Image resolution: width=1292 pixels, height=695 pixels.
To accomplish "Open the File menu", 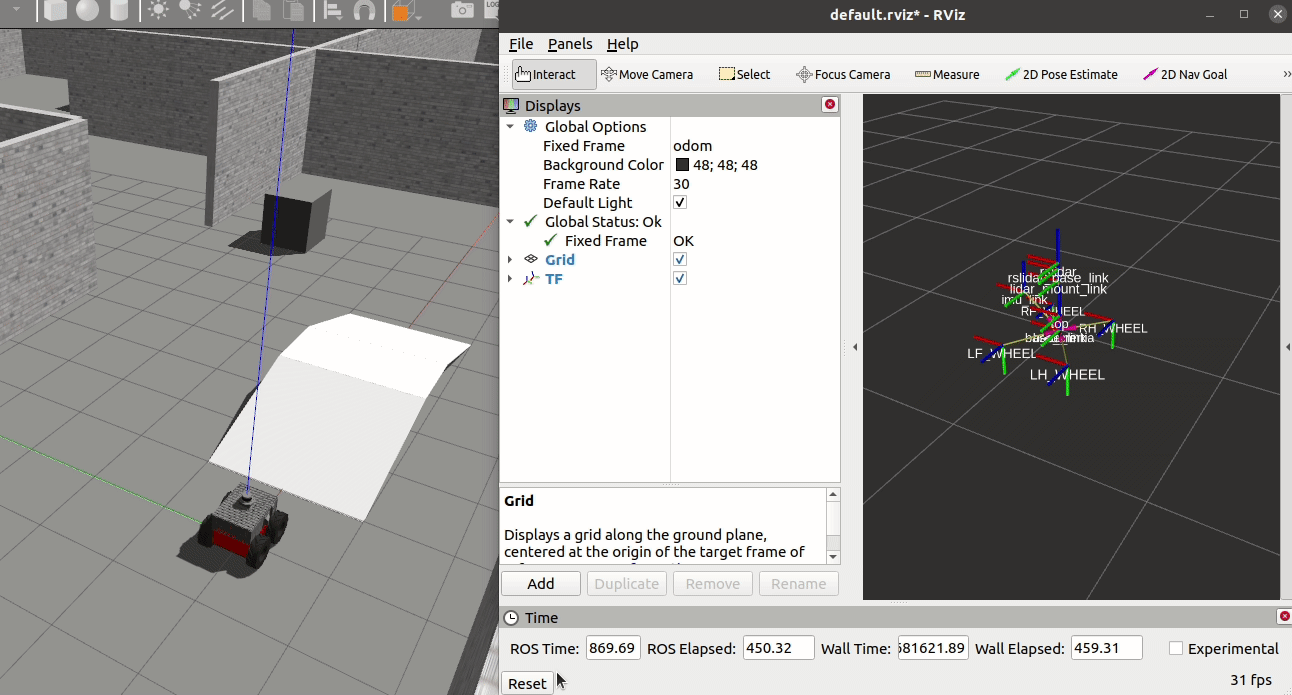I will 521,44.
